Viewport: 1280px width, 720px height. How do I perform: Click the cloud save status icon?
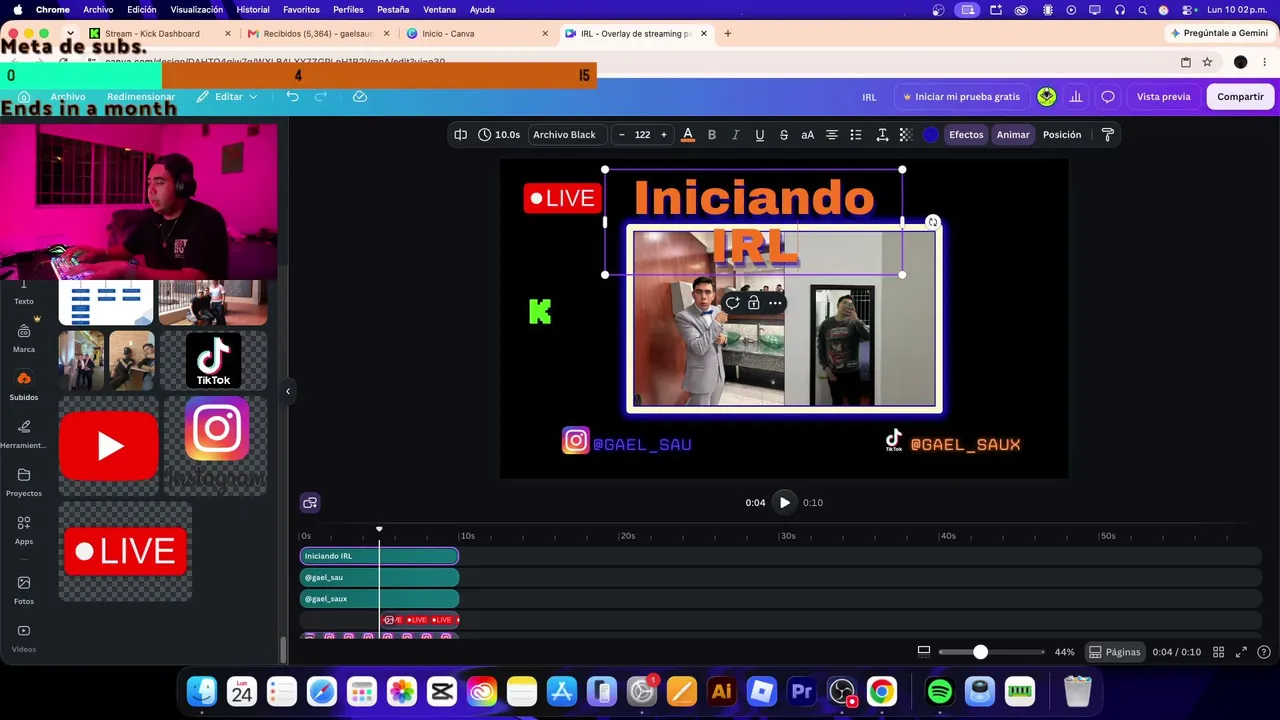(360, 97)
